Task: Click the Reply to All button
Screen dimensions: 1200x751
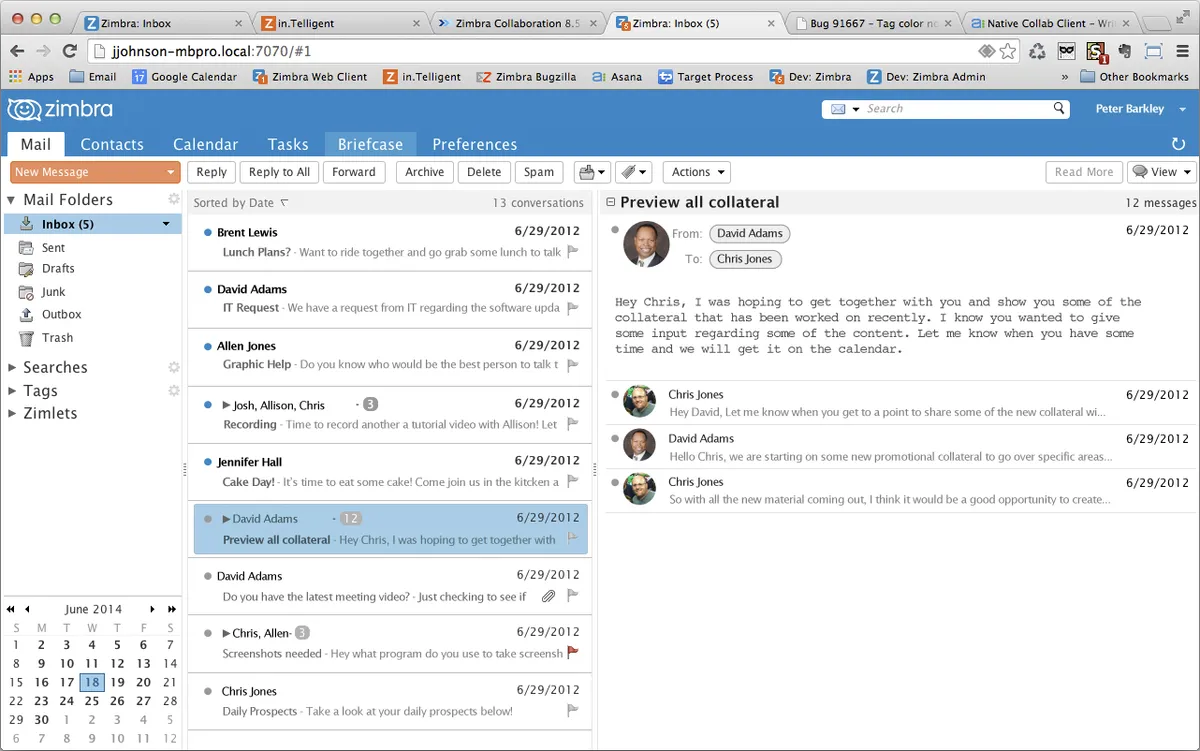Action: [279, 172]
